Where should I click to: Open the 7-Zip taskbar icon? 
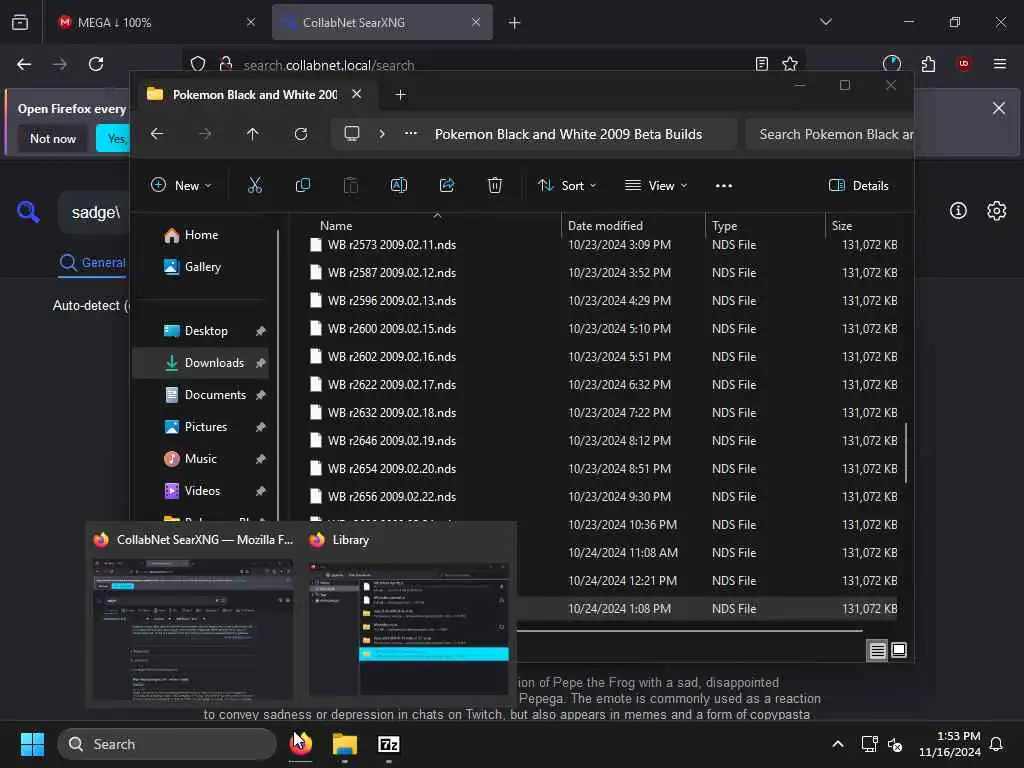[x=389, y=744]
